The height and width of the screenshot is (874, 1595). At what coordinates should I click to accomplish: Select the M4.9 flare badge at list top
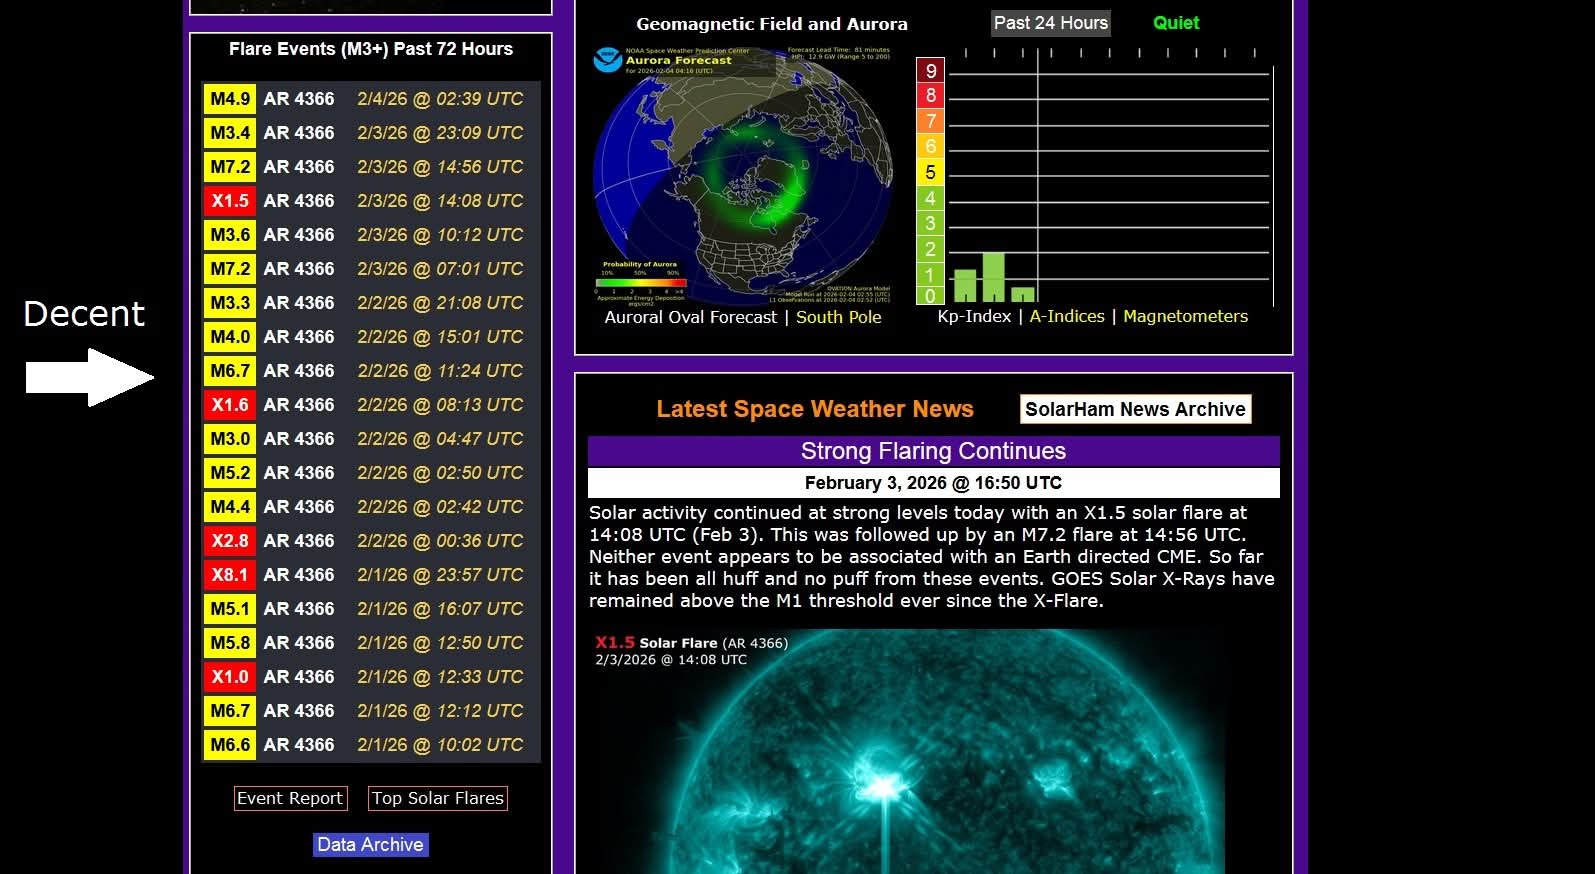click(x=229, y=99)
